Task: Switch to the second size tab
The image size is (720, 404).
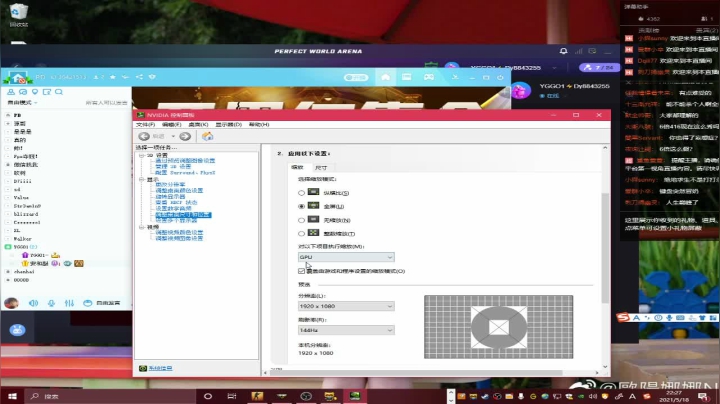Action: 321,168
